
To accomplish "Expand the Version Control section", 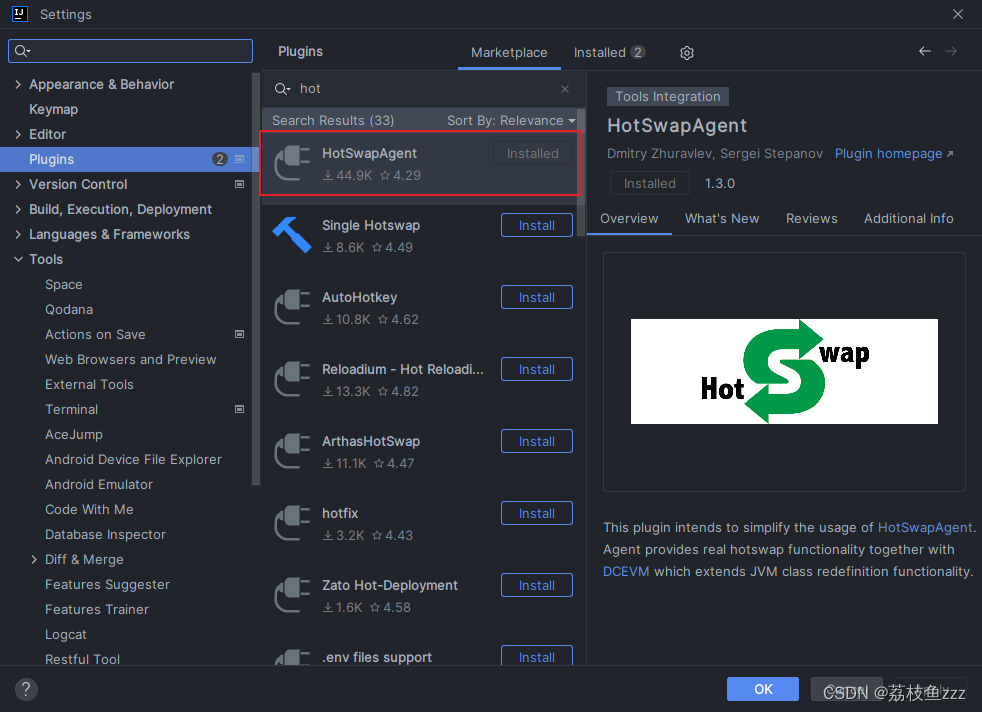I will (x=18, y=184).
